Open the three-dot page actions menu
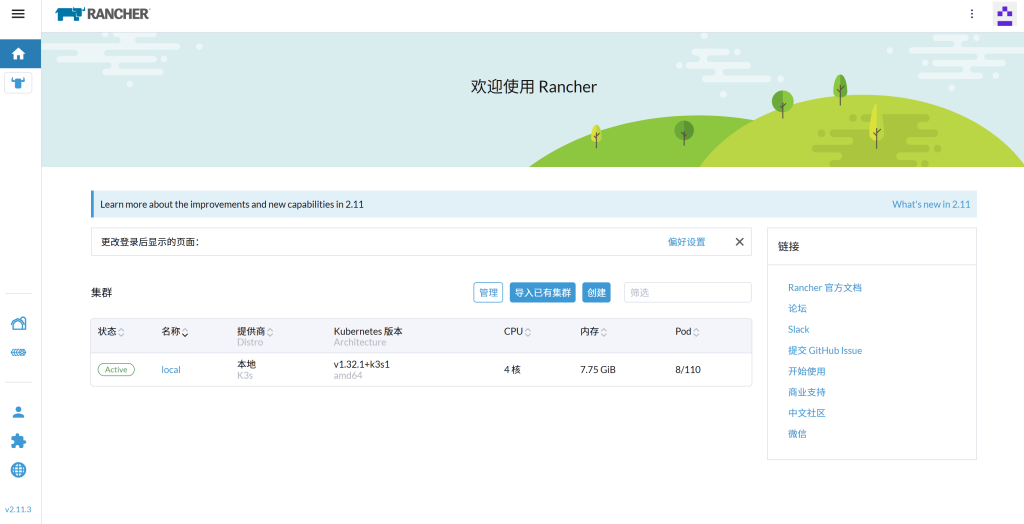1024x524 pixels. pyautogui.click(x=972, y=14)
